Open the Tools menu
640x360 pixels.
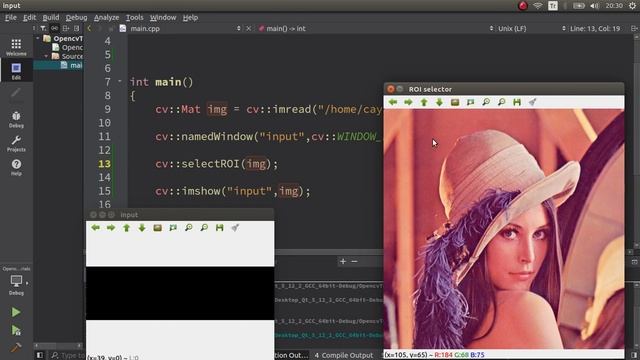[x=134, y=18]
